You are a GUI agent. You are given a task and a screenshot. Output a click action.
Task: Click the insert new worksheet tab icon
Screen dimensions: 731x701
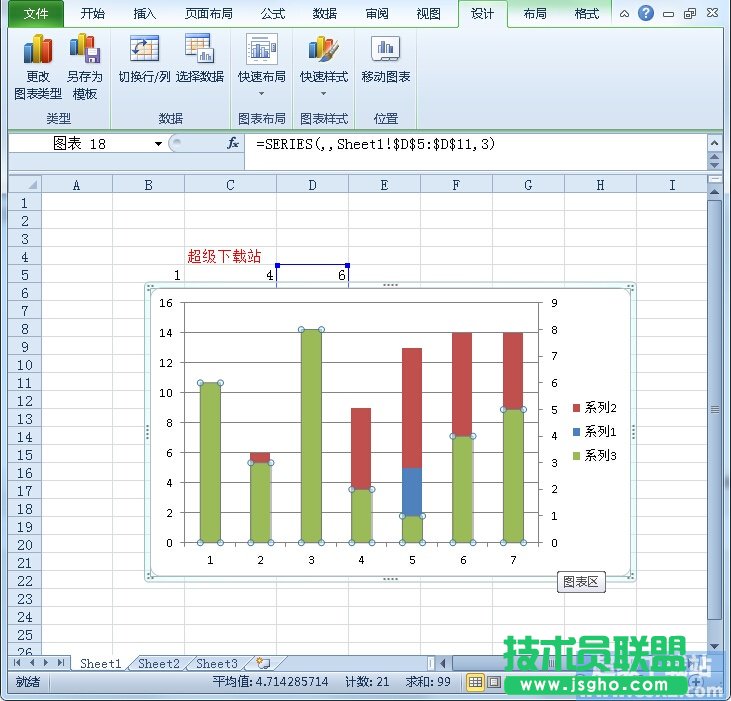point(262,663)
